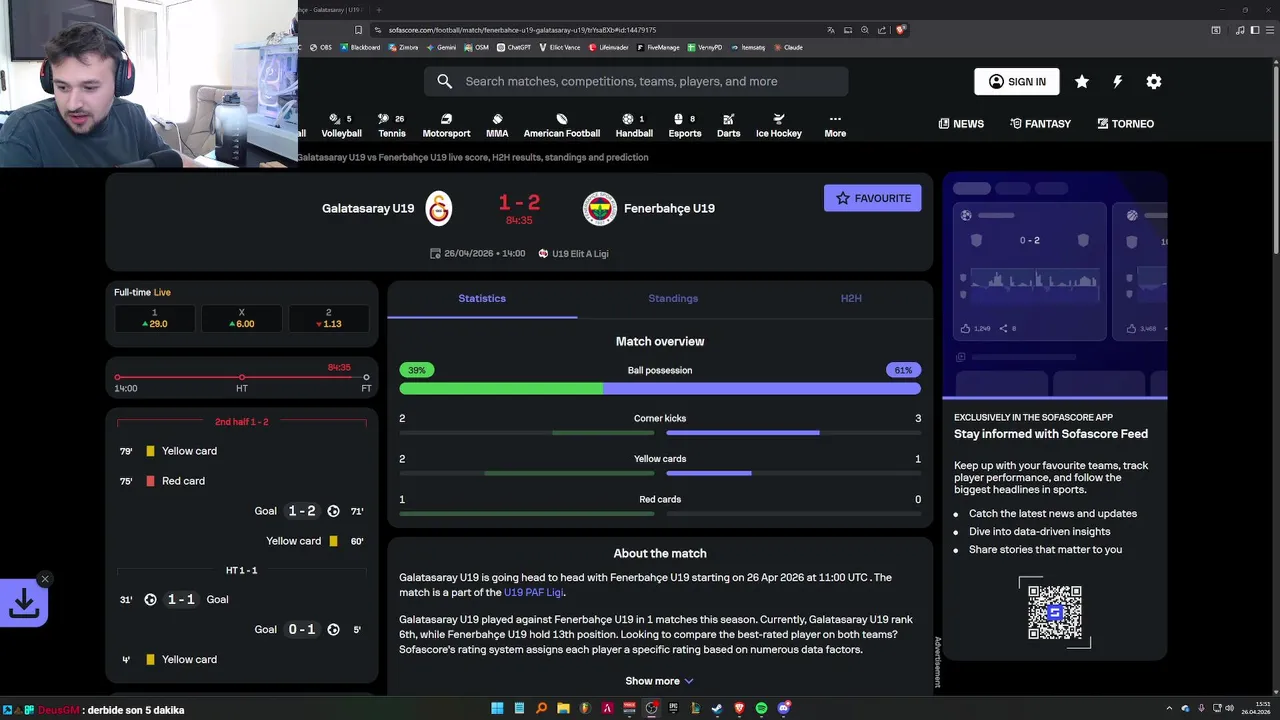1280x720 pixels.
Task: Click the 1-1 goal event at 31'
Action: point(242,600)
